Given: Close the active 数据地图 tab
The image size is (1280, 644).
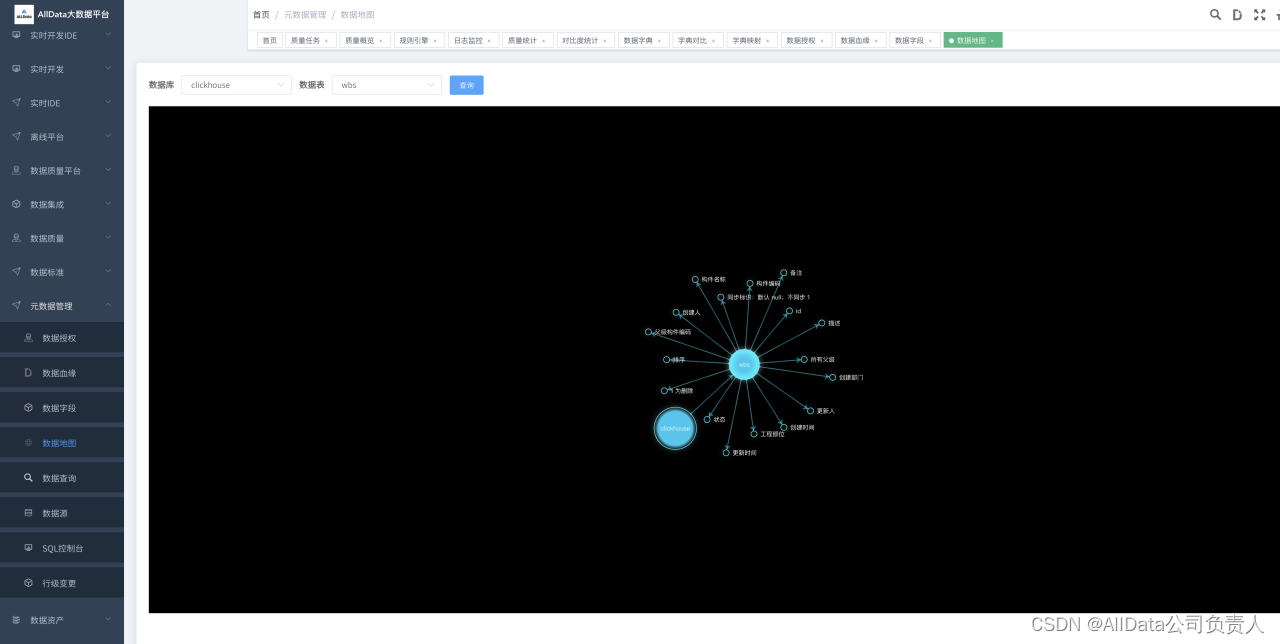Looking at the screenshot, I should (992, 41).
